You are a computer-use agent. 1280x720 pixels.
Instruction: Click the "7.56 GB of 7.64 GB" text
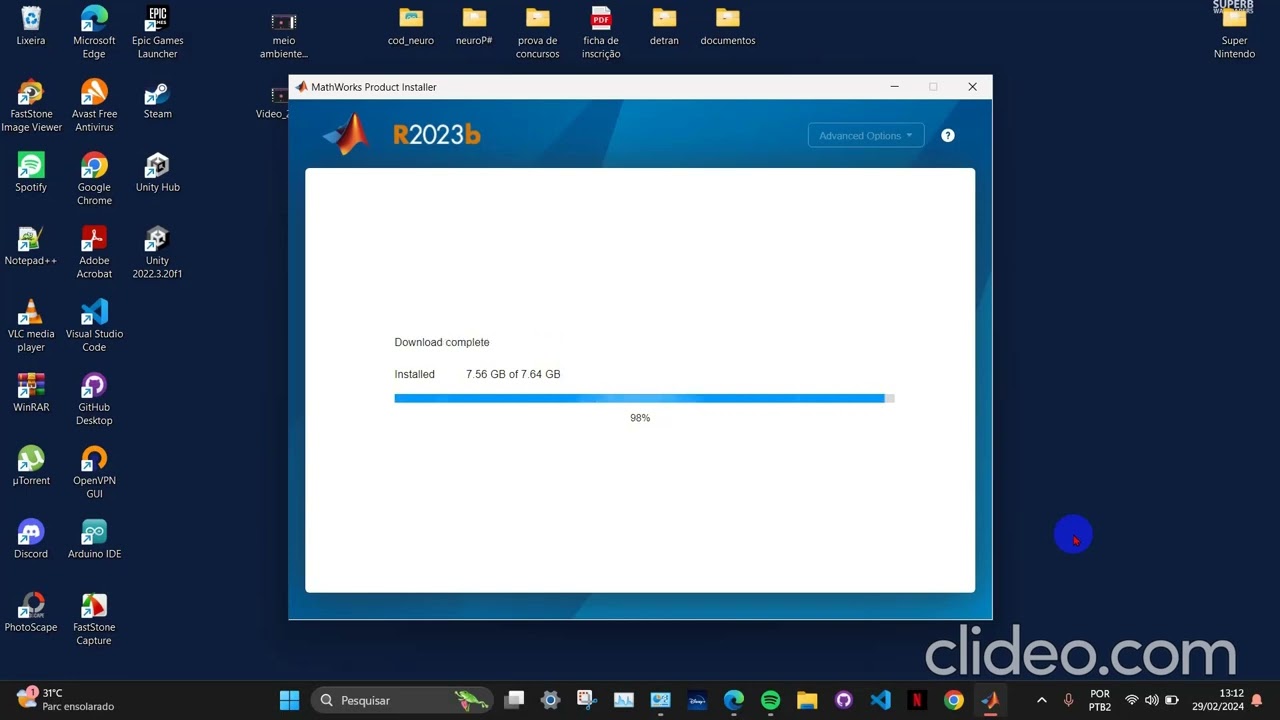(x=513, y=374)
